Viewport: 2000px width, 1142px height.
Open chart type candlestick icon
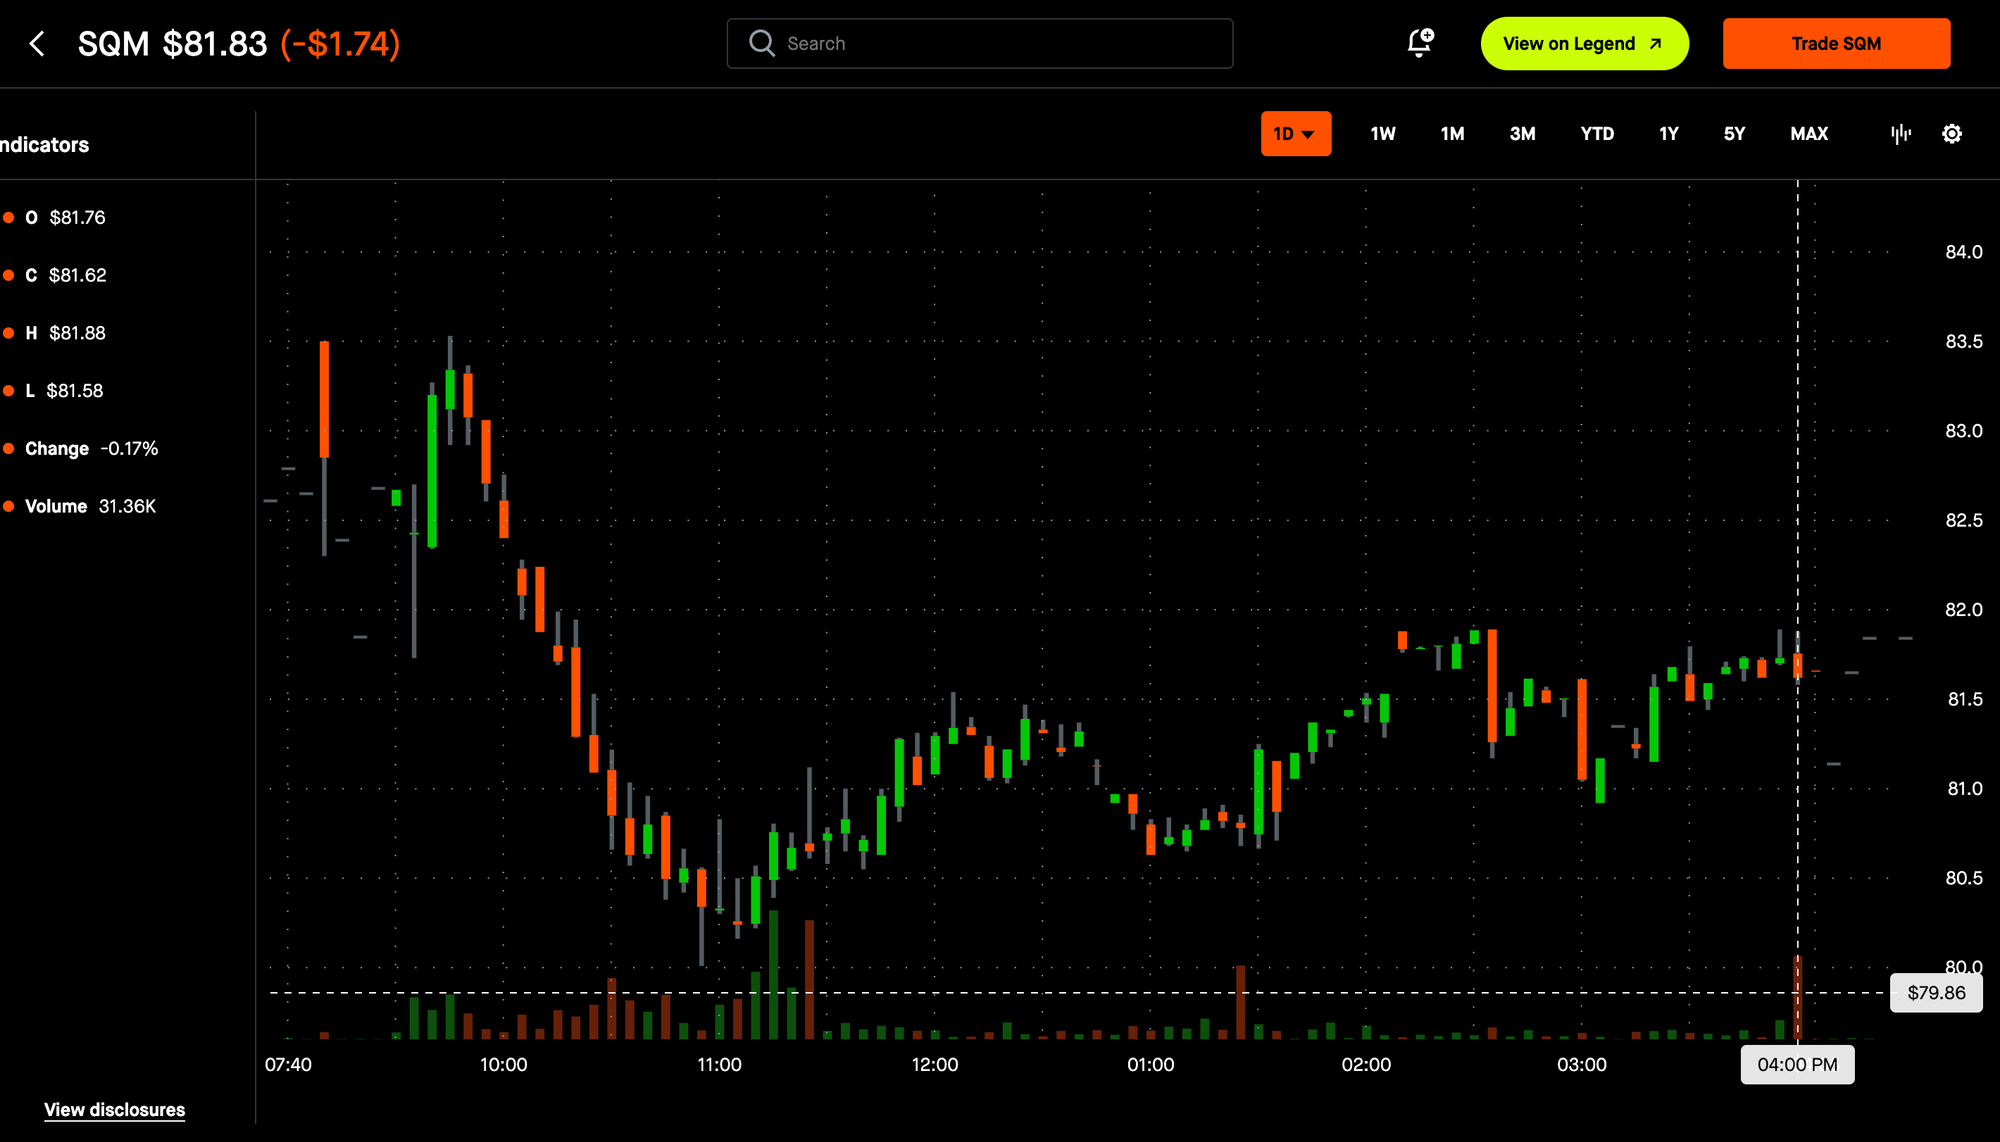coord(1901,134)
